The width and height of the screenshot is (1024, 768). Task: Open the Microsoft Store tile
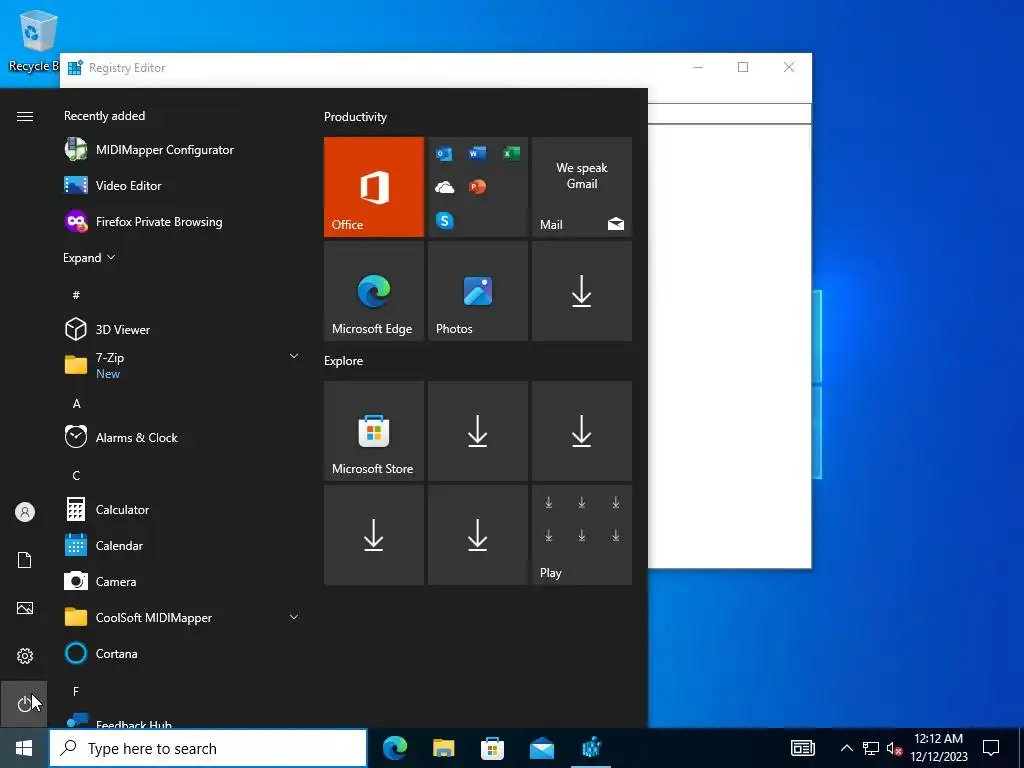(374, 431)
